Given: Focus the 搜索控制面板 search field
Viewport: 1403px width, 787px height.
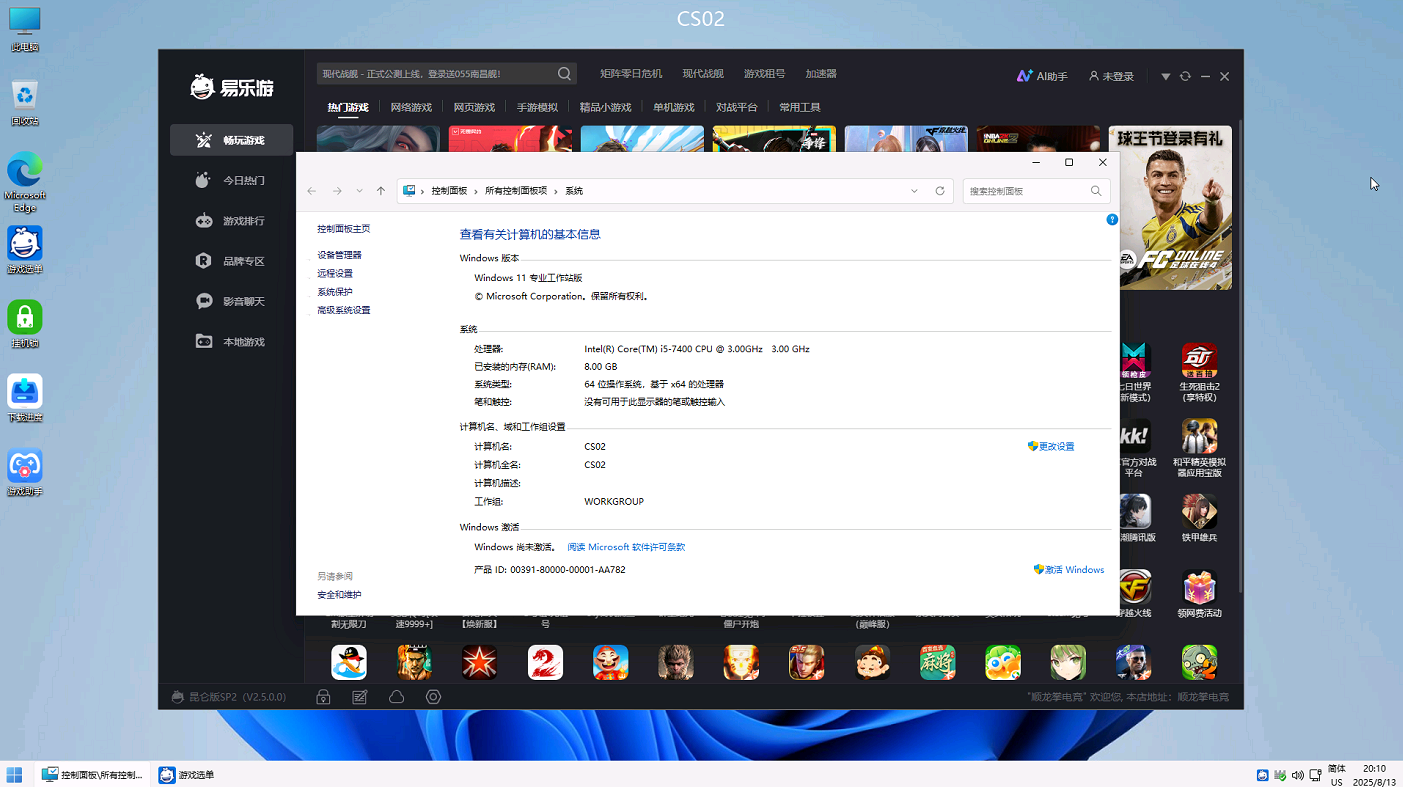Looking at the screenshot, I should point(1037,191).
